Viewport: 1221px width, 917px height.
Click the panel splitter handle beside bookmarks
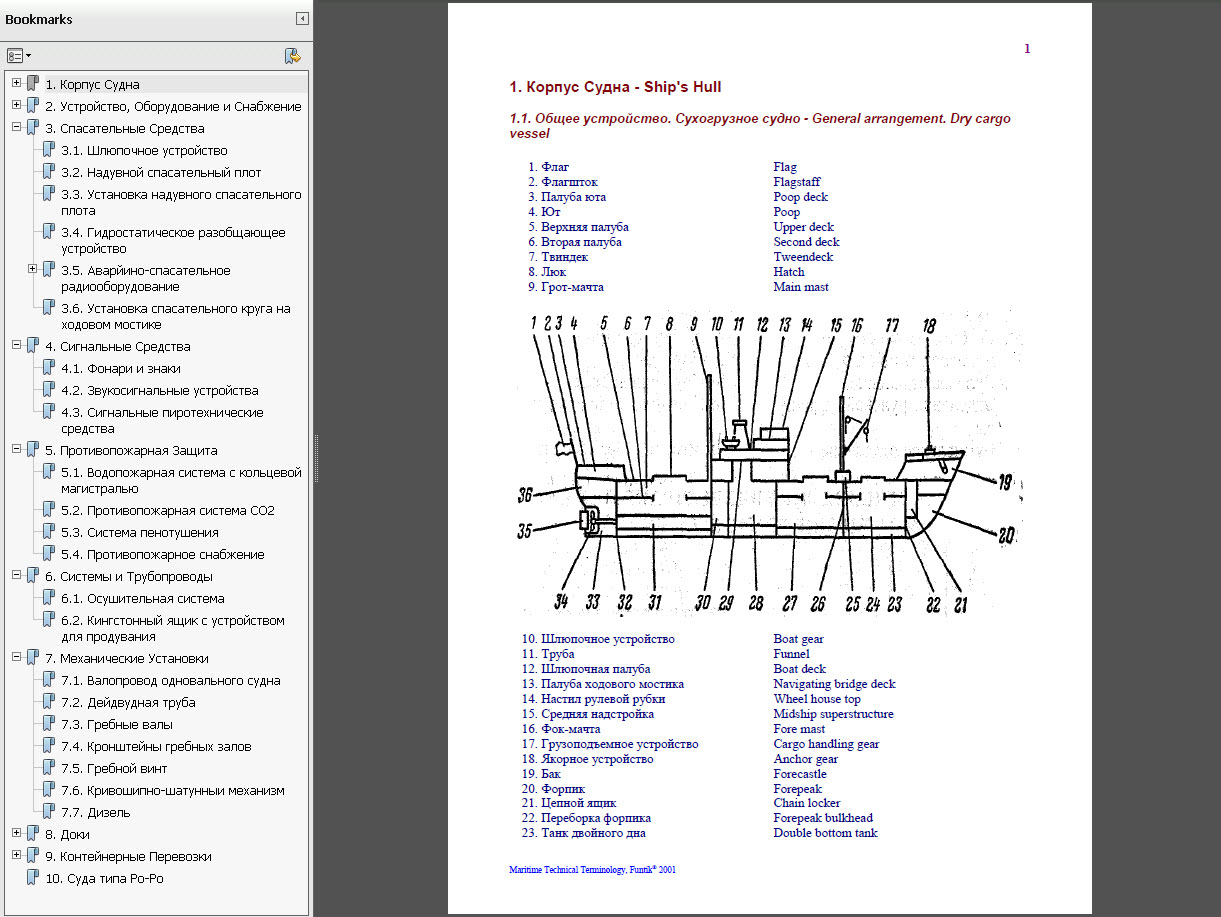pyautogui.click(x=316, y=458)
